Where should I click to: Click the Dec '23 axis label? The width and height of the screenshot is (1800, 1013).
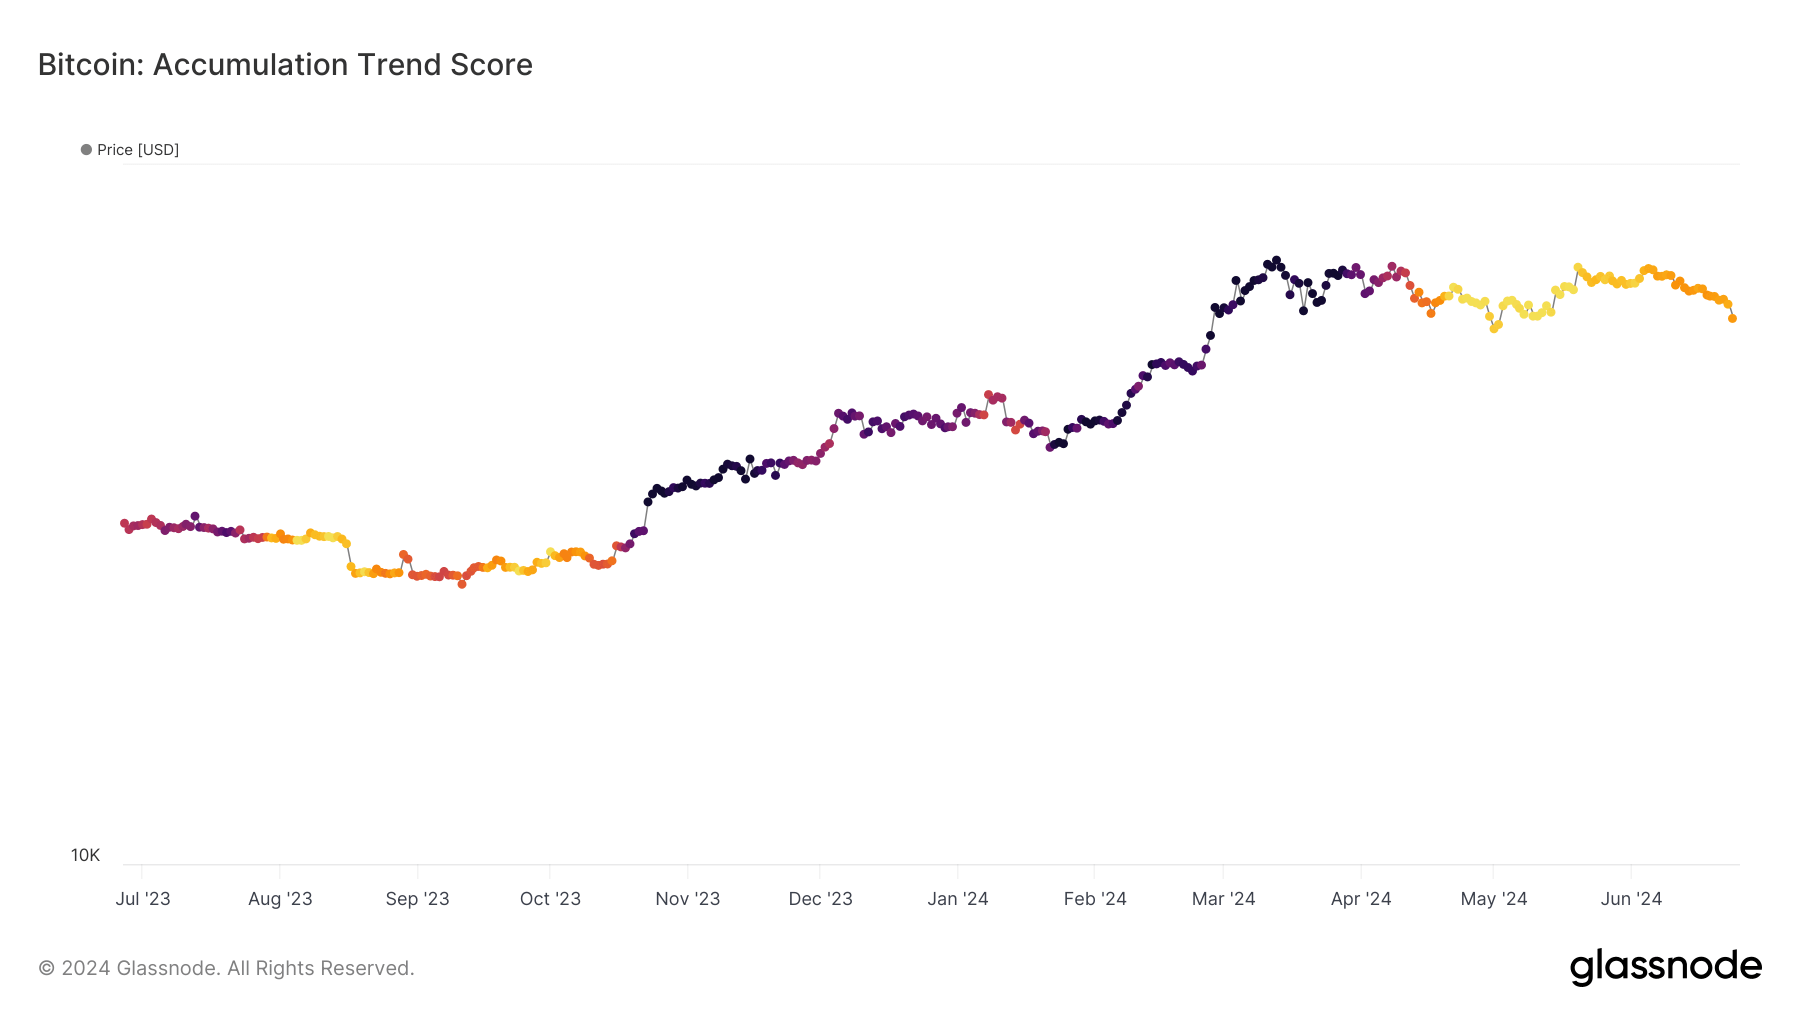820,899
